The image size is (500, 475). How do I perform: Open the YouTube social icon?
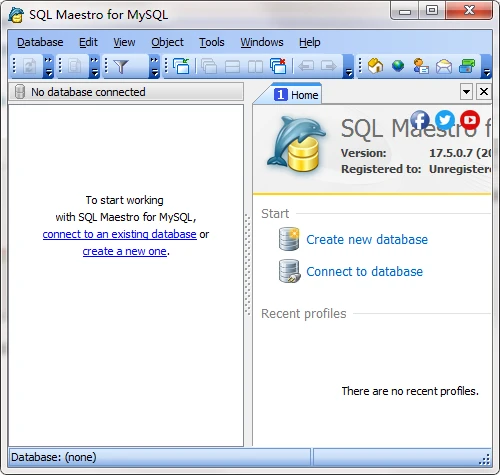point(470,120)
